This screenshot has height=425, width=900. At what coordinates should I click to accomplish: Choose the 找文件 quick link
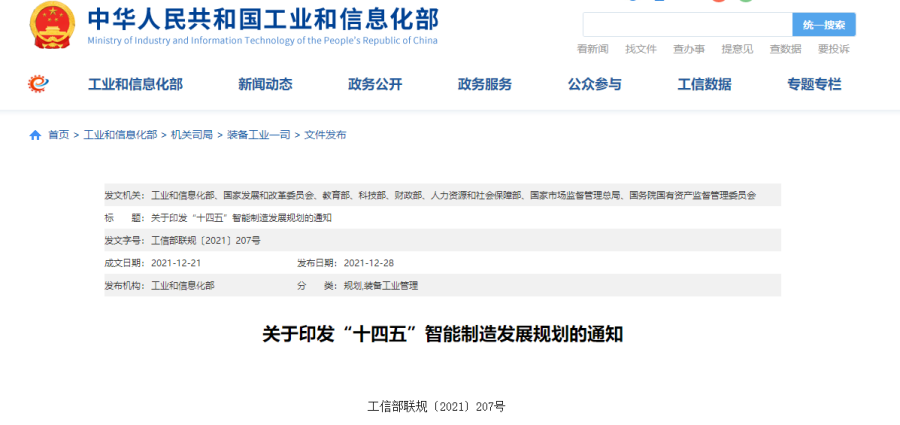[641, 49]
